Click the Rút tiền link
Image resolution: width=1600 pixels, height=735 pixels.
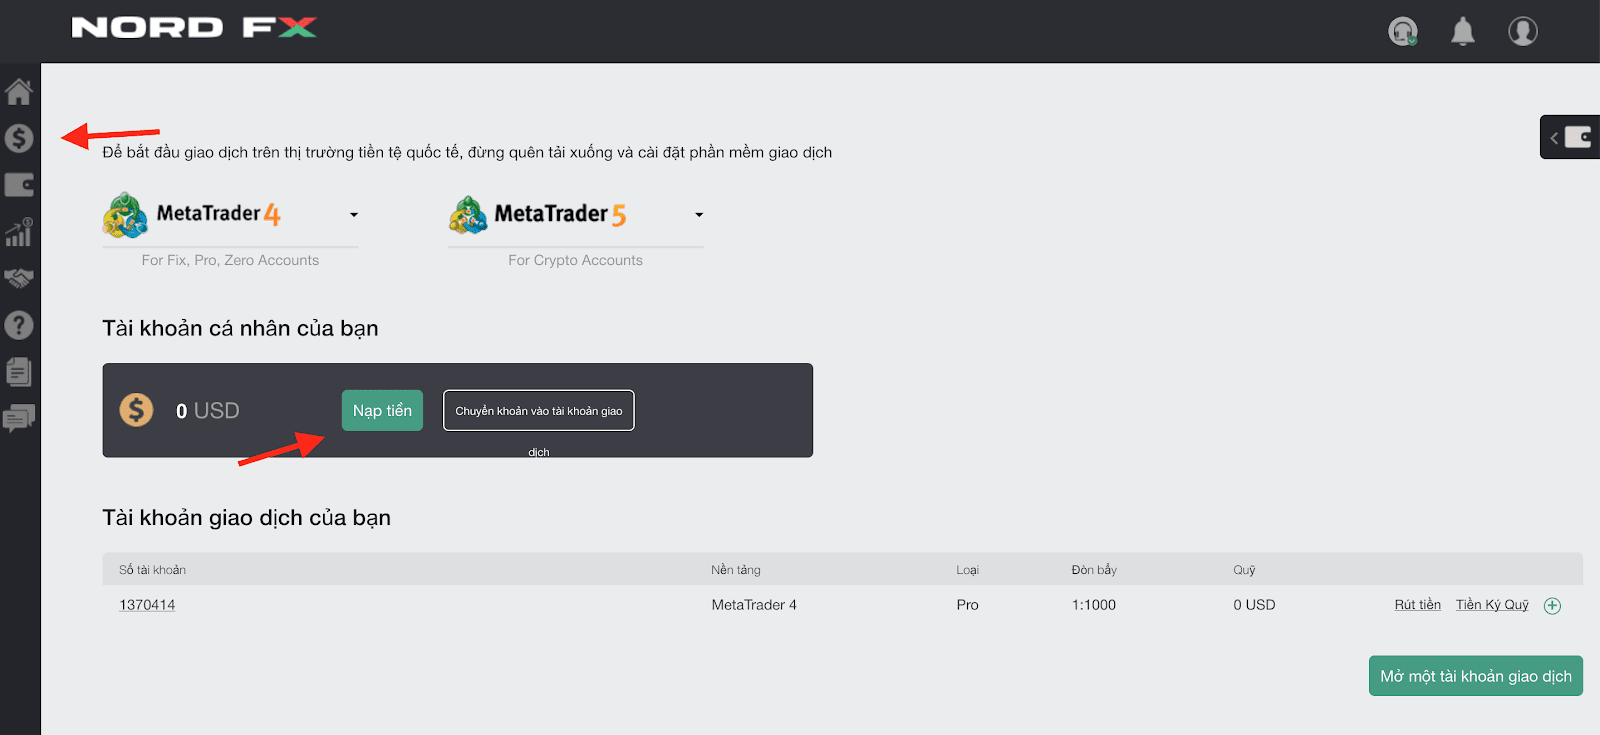pyautogui.click(x=1418, y=605)
